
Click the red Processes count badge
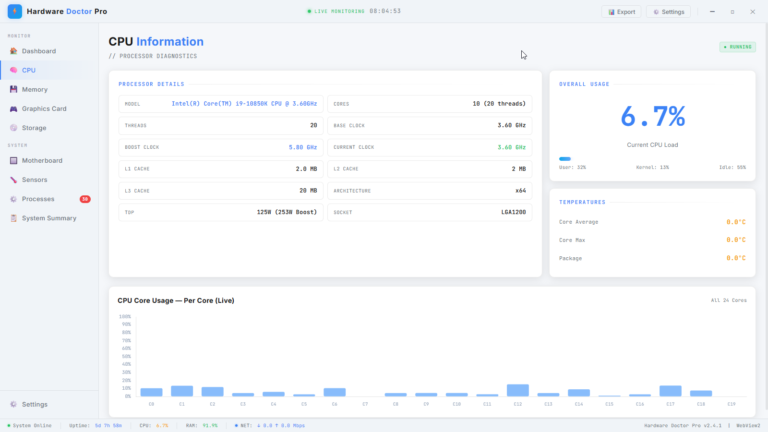click(x=85, y=199)
